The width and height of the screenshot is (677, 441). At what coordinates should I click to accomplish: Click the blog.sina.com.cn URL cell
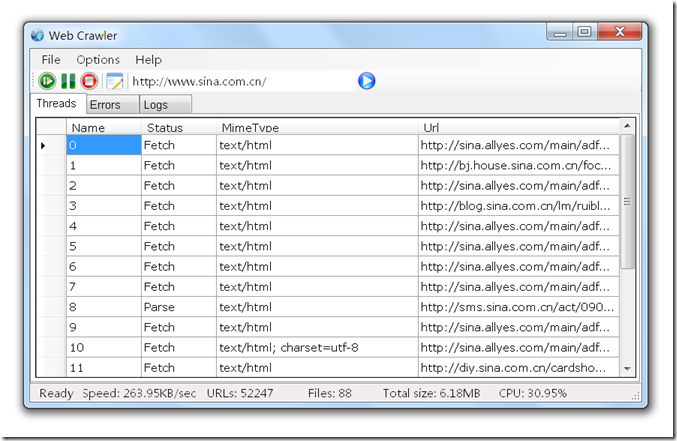(519, 206)
